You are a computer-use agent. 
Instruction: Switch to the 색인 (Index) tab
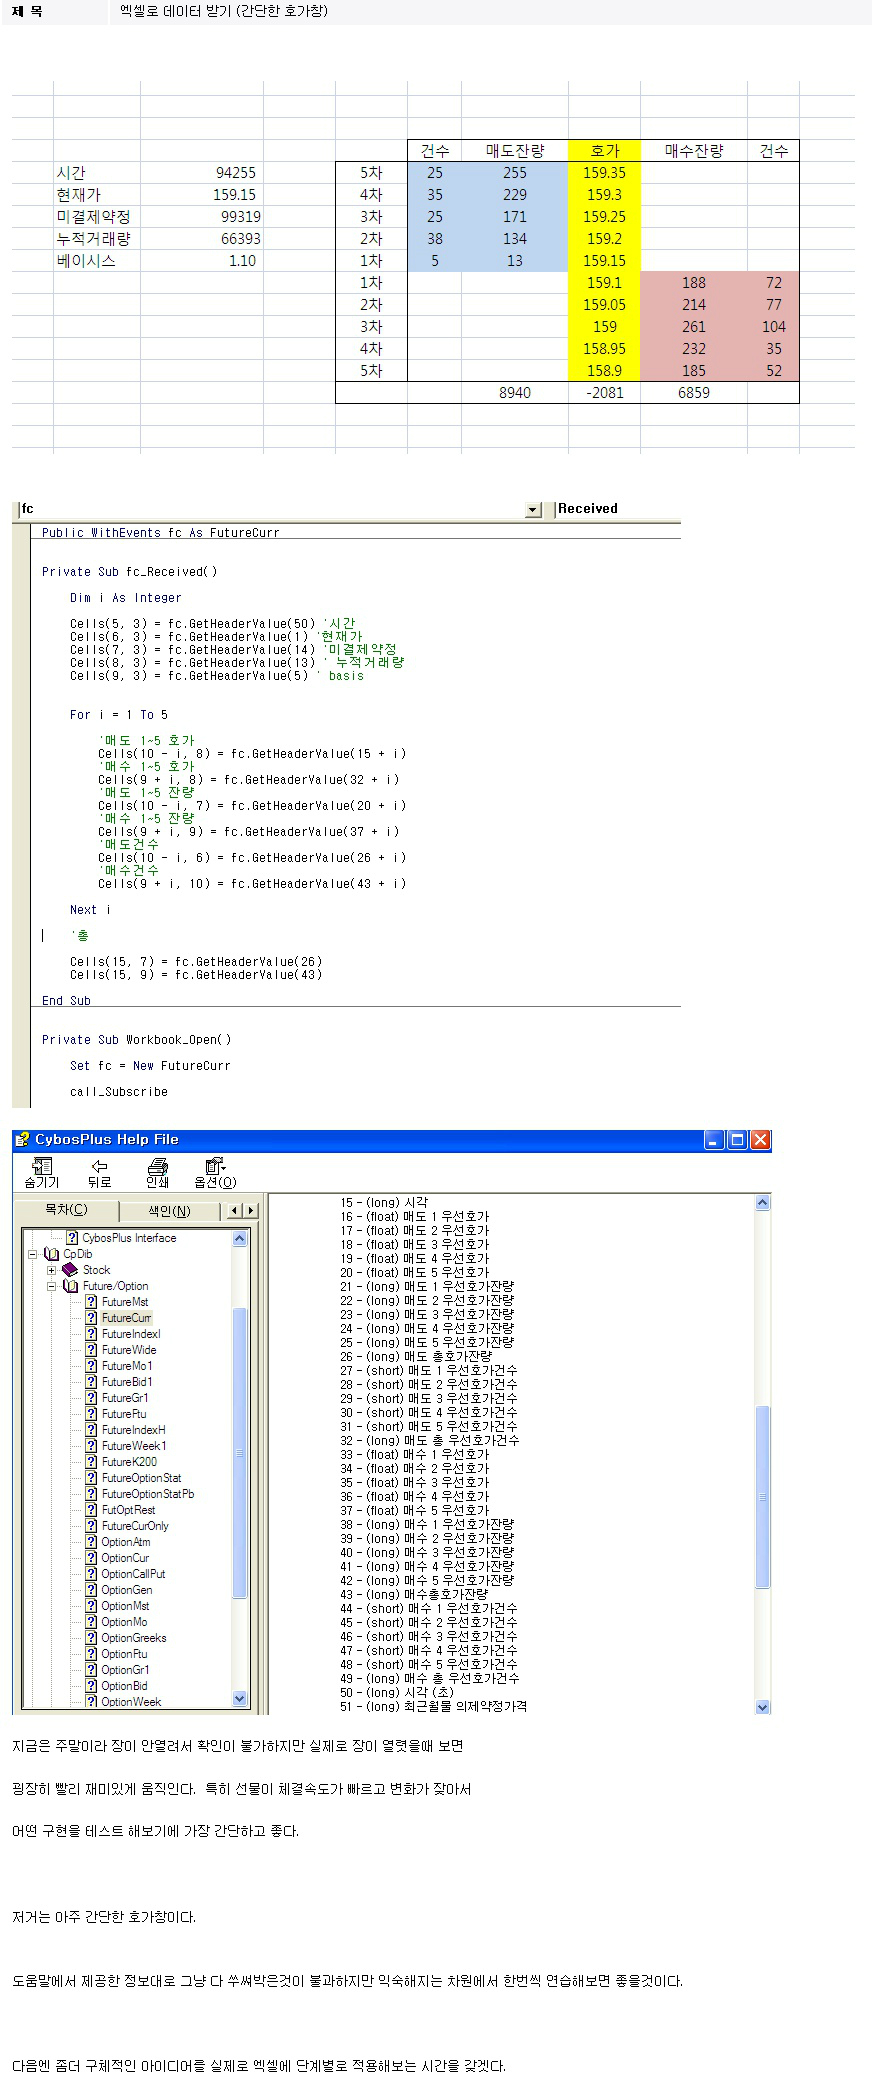(x=169, y=1211)
